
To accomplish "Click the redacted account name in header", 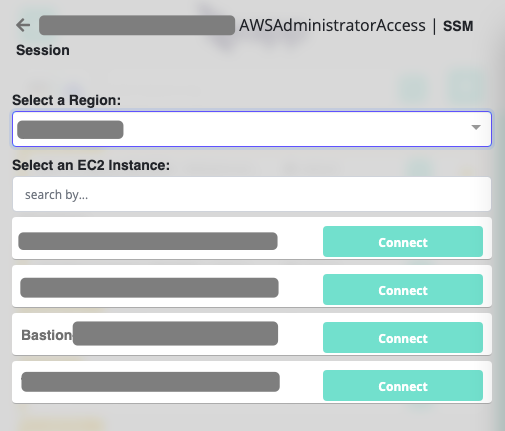I will tap(137, 25).
